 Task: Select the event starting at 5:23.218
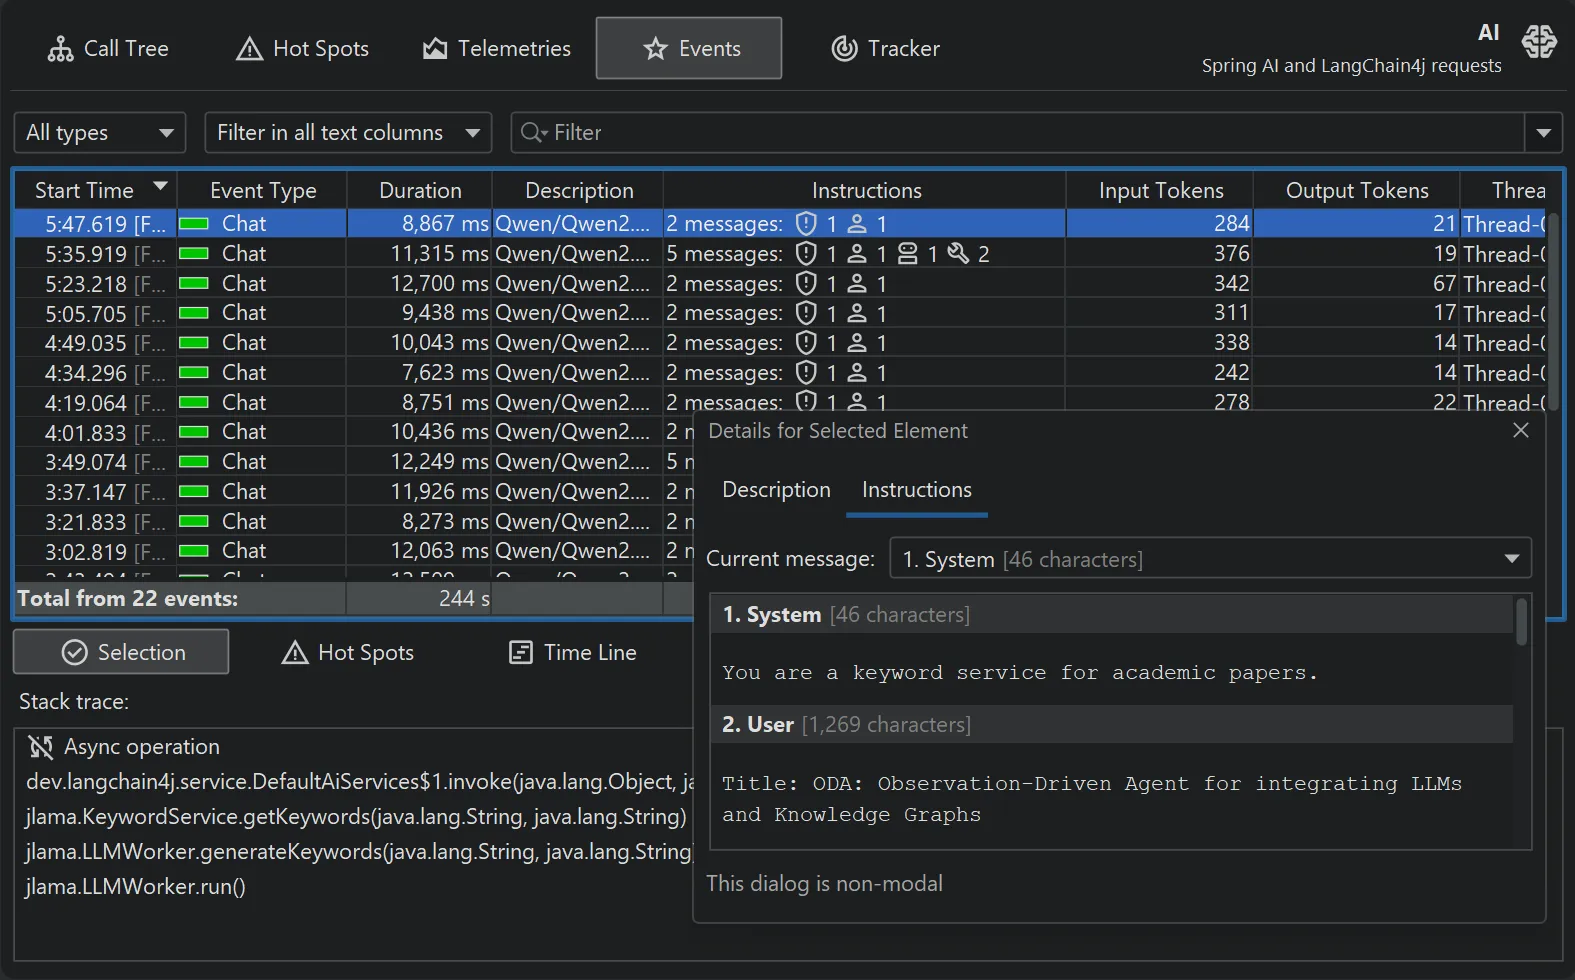click(780, 284)
